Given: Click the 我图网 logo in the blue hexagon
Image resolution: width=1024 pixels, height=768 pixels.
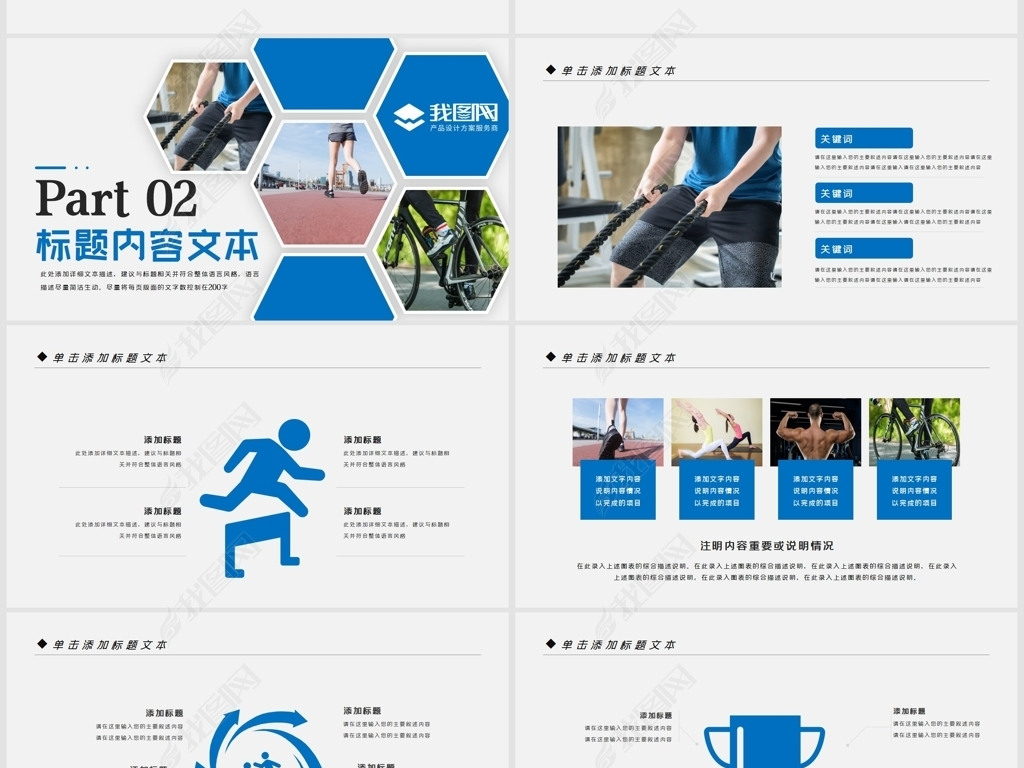Looking at the screenshot, I should pyautogui.click(x=446, y=117).
